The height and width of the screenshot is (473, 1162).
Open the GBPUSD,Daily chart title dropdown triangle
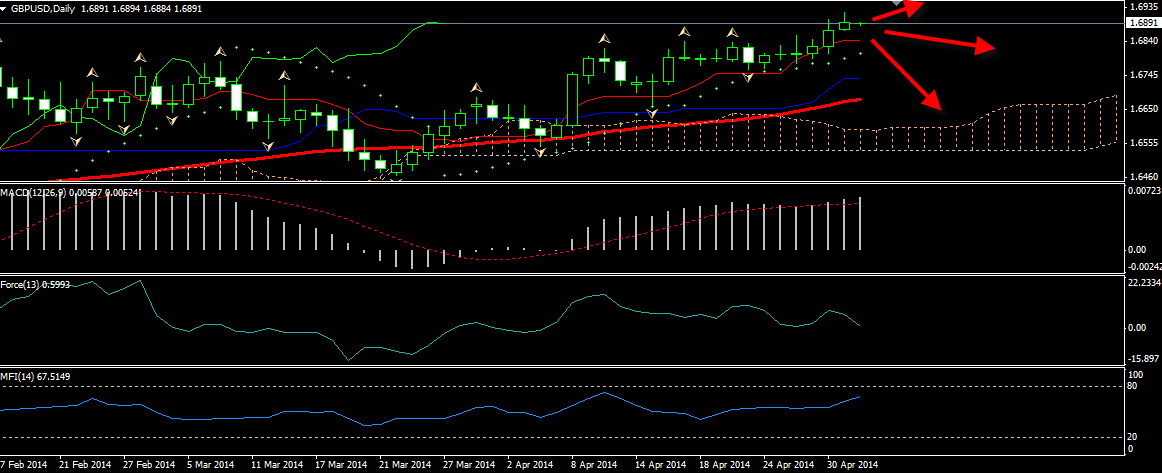coord(5,6)
